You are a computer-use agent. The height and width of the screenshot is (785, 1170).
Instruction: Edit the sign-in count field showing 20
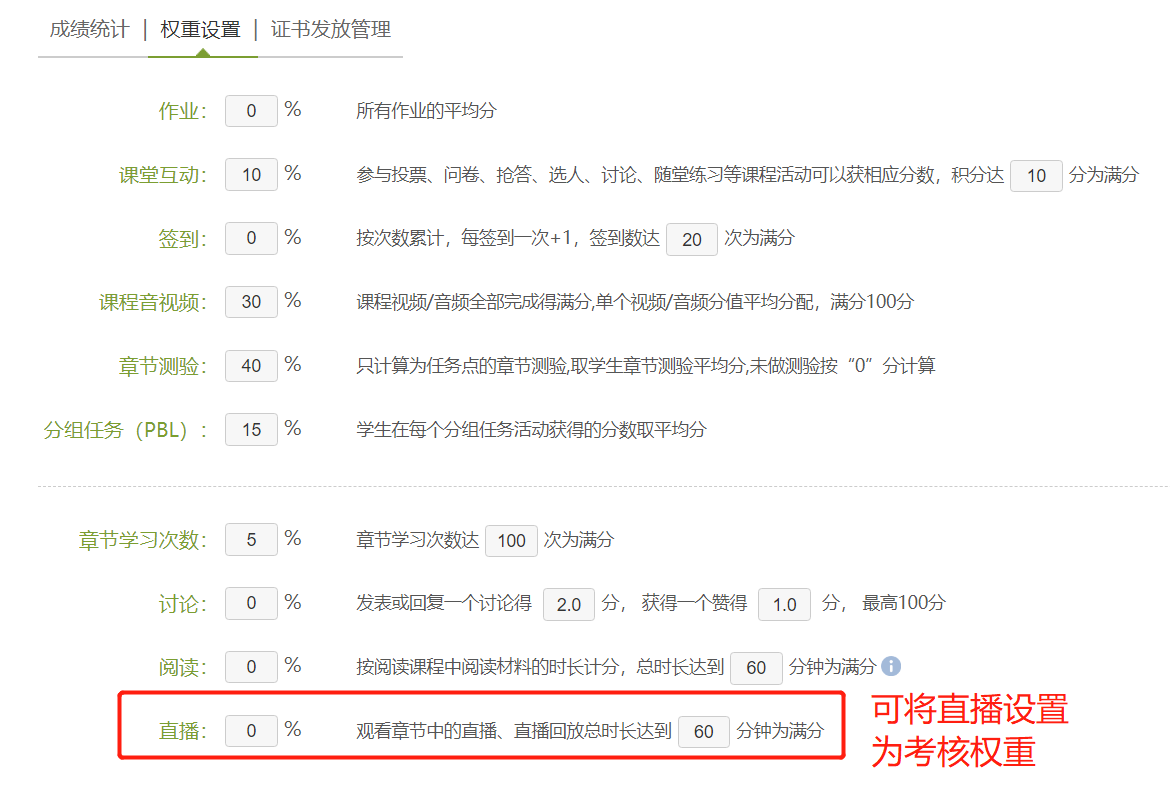(692, 240)
